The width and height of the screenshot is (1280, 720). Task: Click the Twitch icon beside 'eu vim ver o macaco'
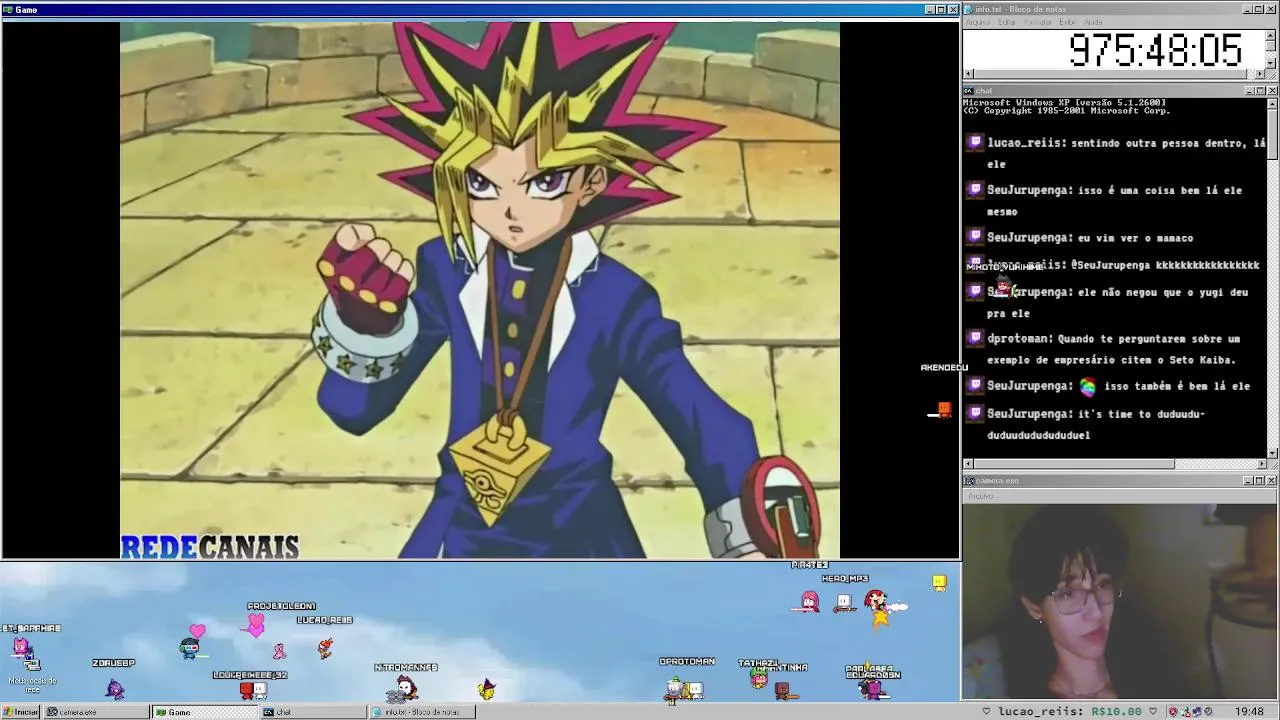975,237
